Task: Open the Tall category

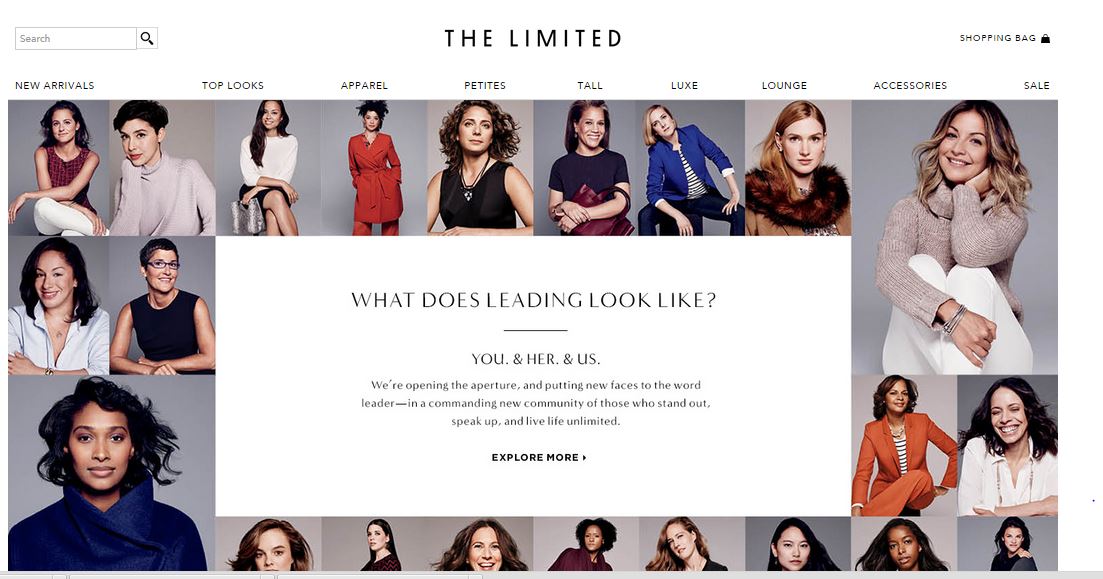Action: point(590,85)
